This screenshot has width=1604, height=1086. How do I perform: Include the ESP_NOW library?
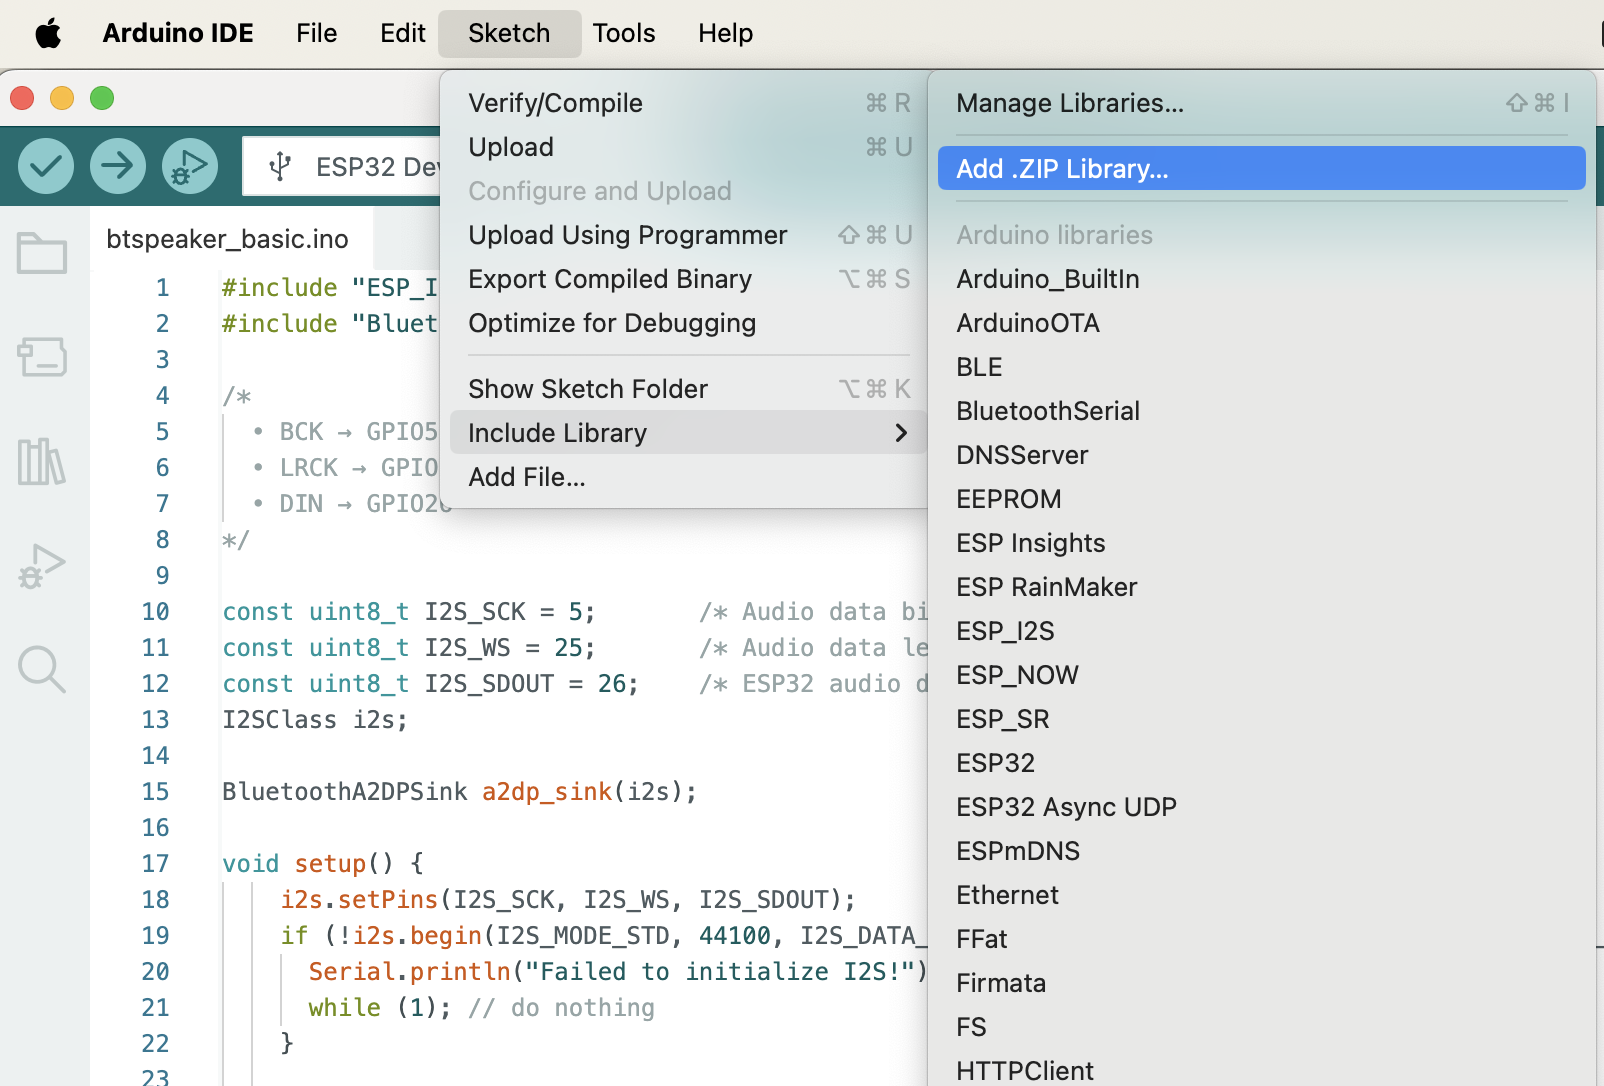1262,675
